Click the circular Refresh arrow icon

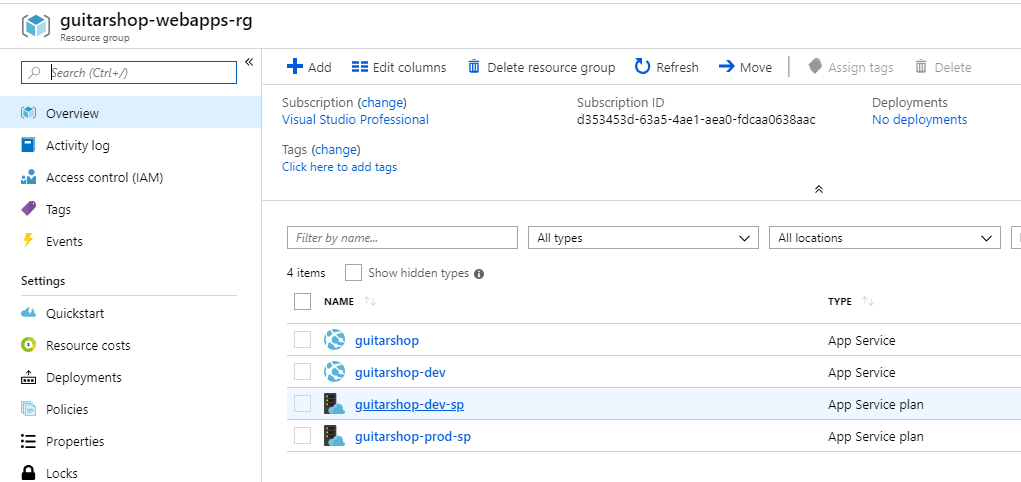click(x=643, y=66)
